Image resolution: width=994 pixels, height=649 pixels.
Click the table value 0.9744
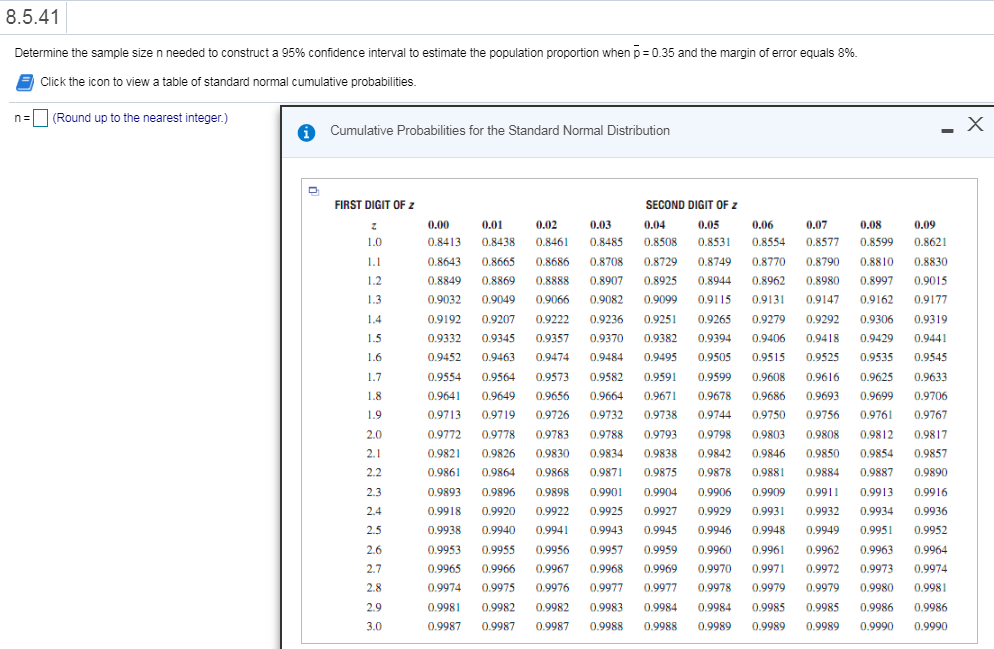click(714, 415)
